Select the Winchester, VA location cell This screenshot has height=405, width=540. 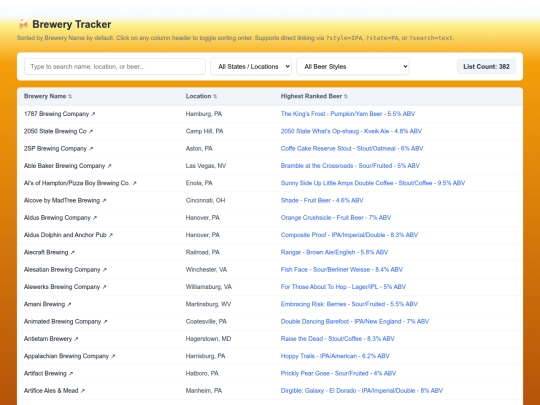[206, 269]
